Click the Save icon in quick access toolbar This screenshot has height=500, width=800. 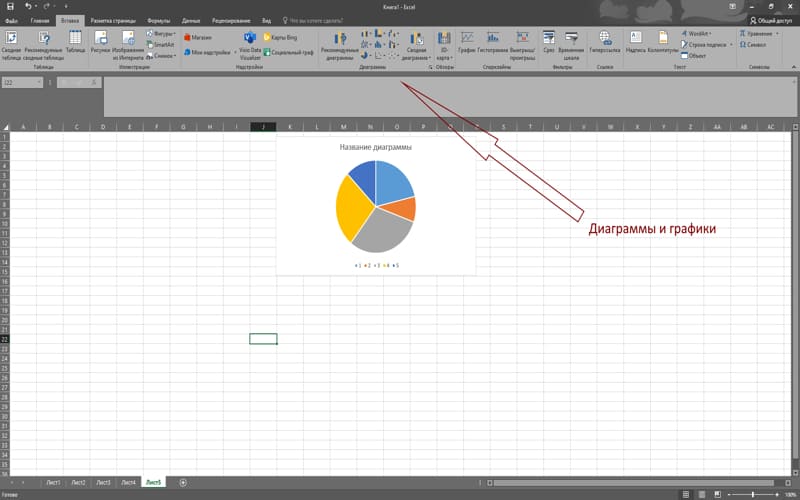pos(10,7)
